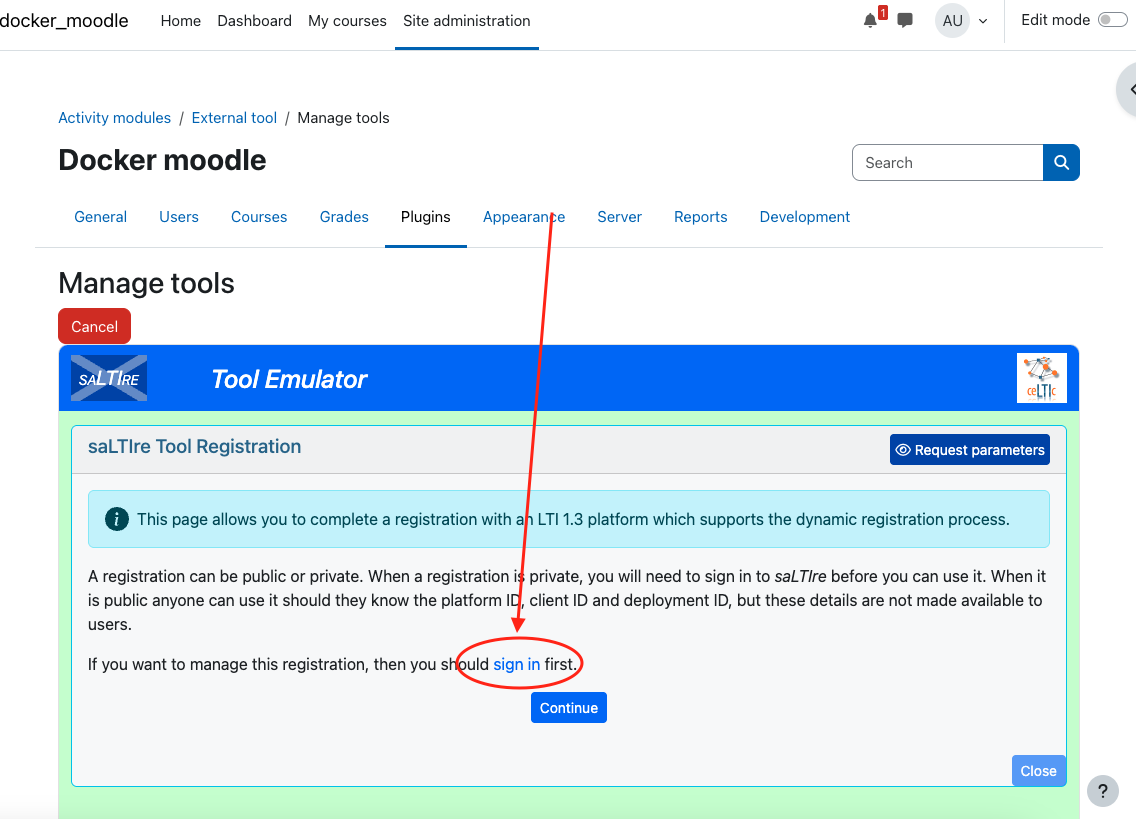Open Site administration in top navigation
Screen dimensions: 1136x819
point(467,21)
